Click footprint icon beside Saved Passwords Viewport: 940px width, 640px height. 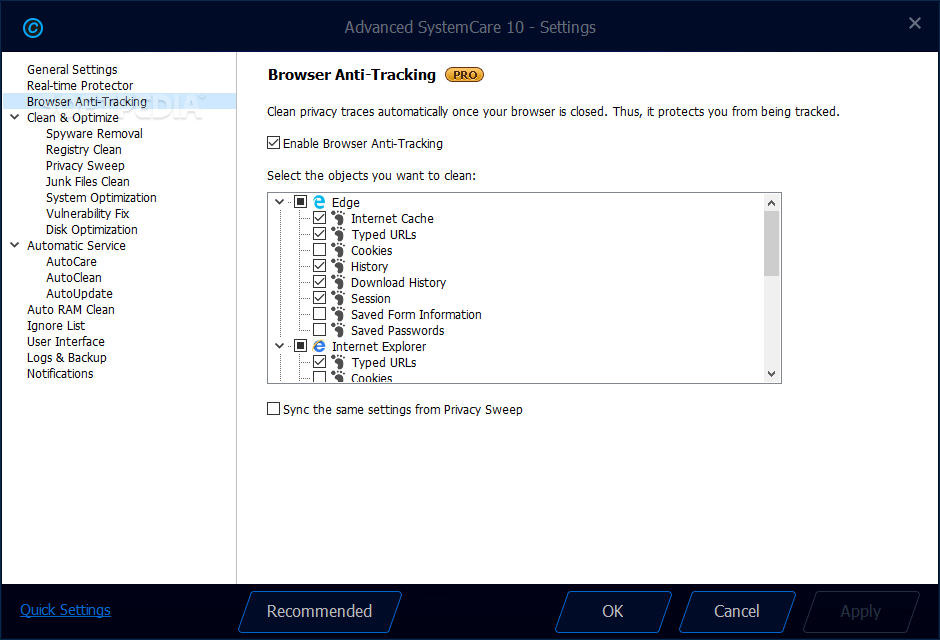tap(339, 330)
